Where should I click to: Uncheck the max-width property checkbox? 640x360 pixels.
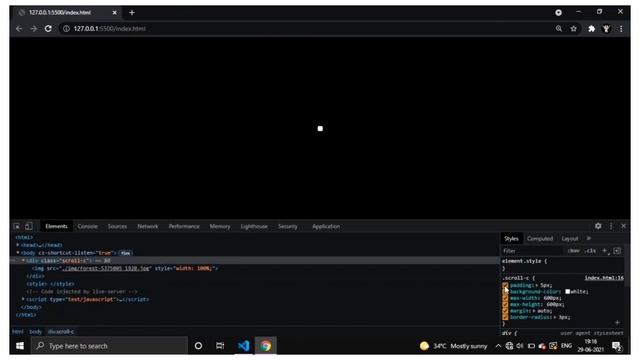coord(505,298)
